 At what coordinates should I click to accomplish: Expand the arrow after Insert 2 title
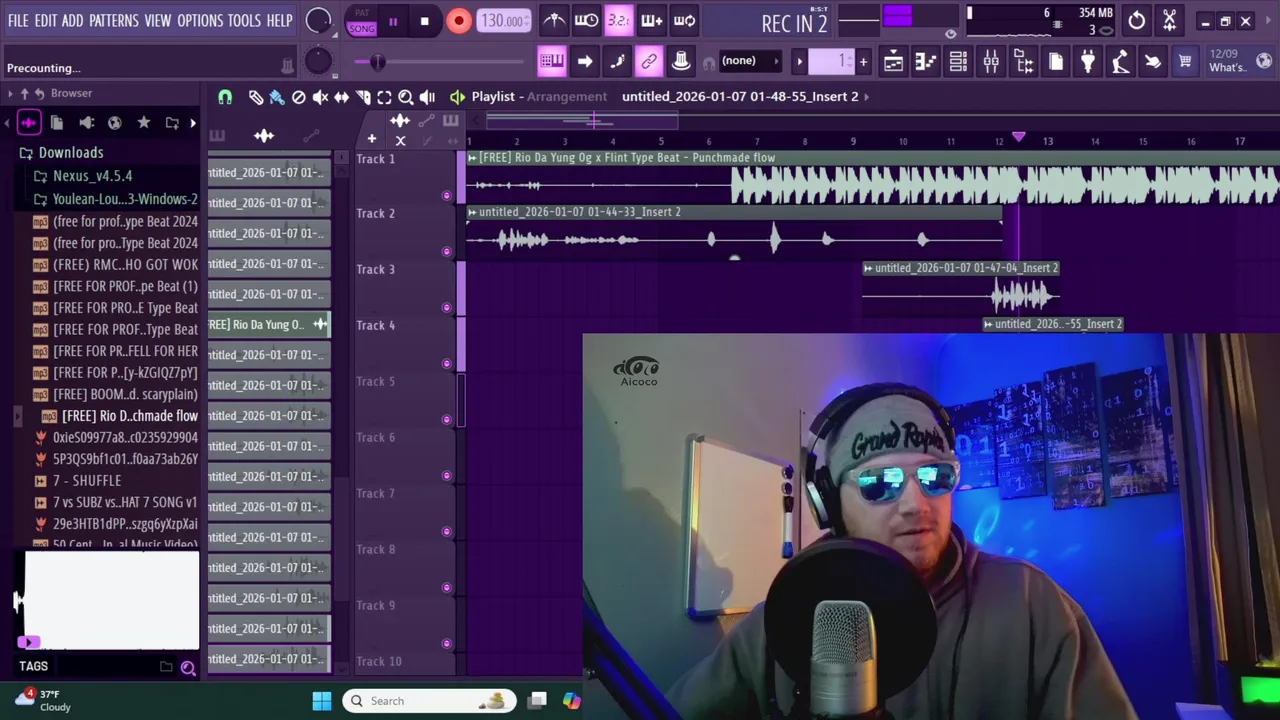pos(867,96)
